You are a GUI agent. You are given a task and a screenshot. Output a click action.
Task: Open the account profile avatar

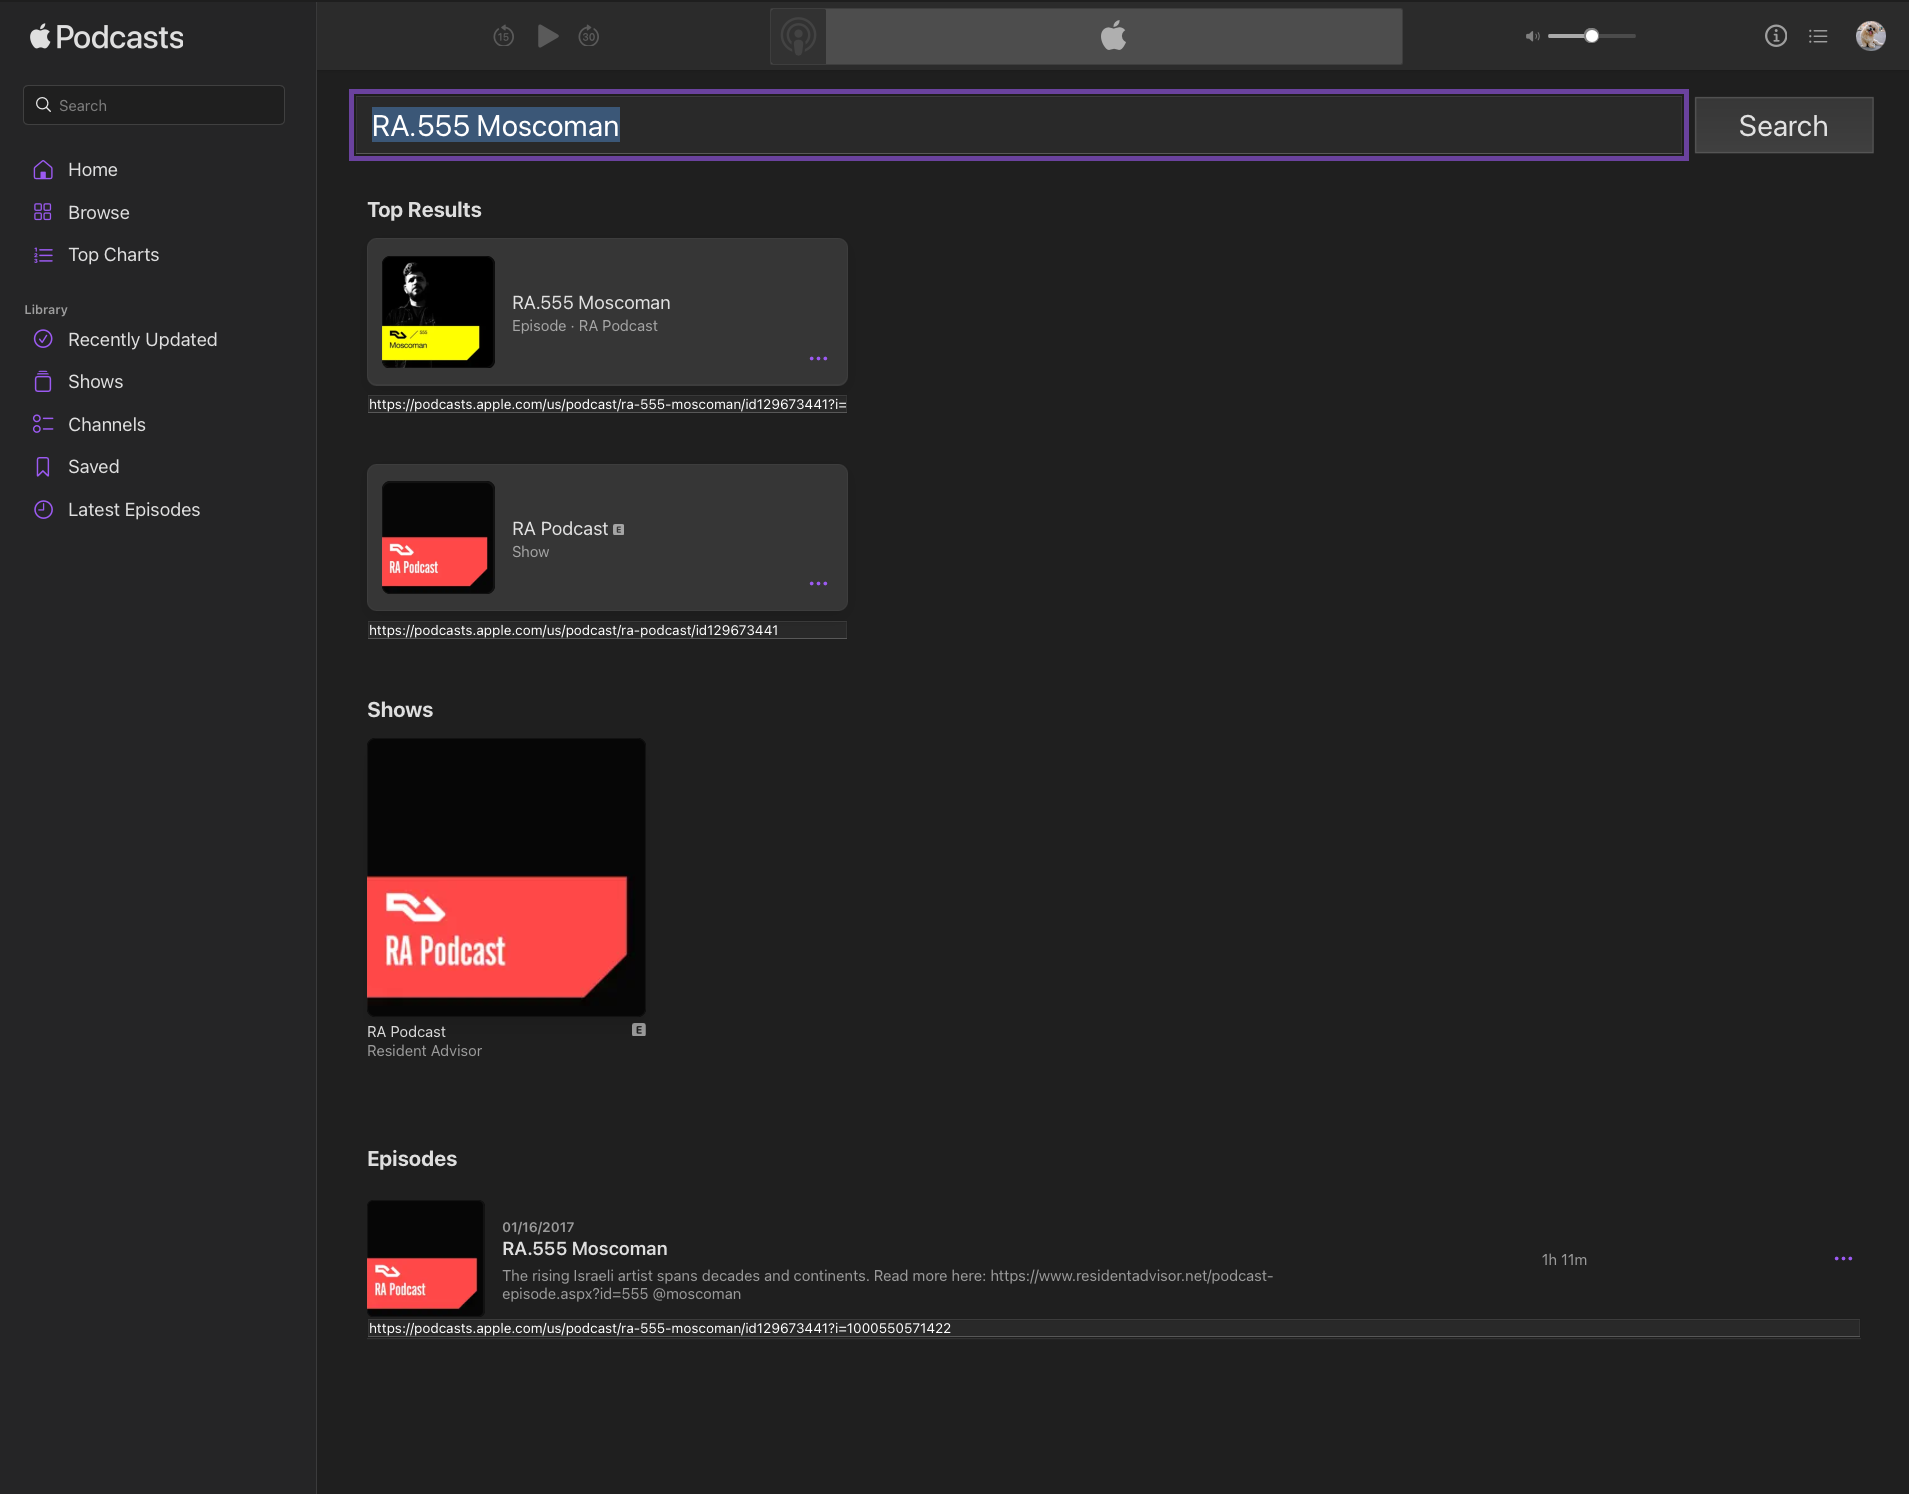1871,36
